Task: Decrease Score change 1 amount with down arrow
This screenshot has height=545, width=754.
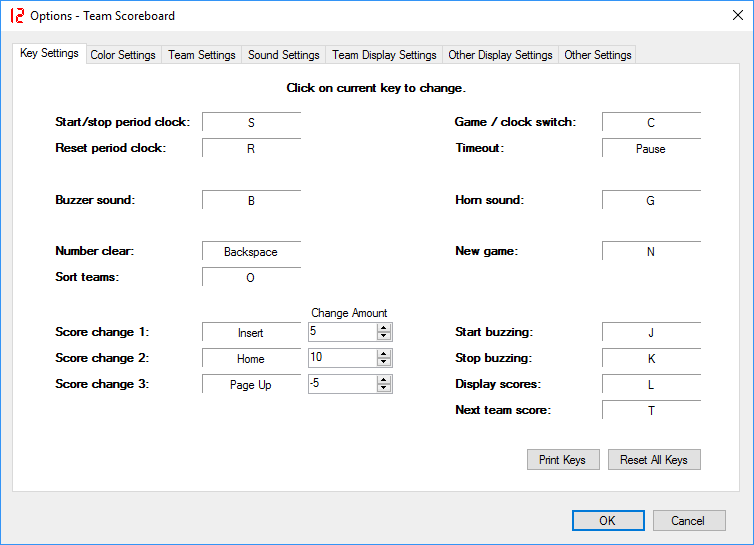Action: 384,336
